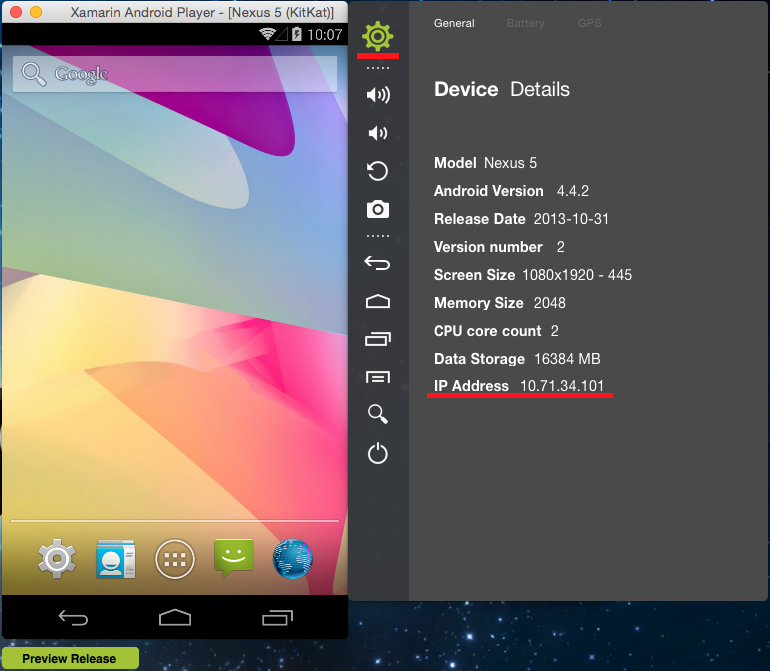Click the sidebar Search magnifier icon
Screen dimensions: 770x671
pos(378,414)
